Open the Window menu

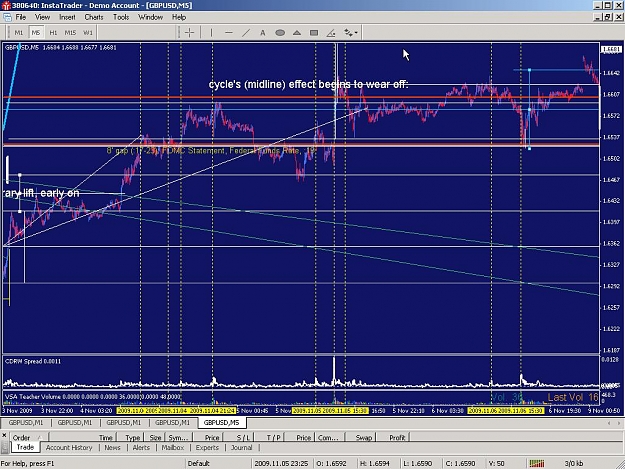pyautogui.click(x=150, y=17)
